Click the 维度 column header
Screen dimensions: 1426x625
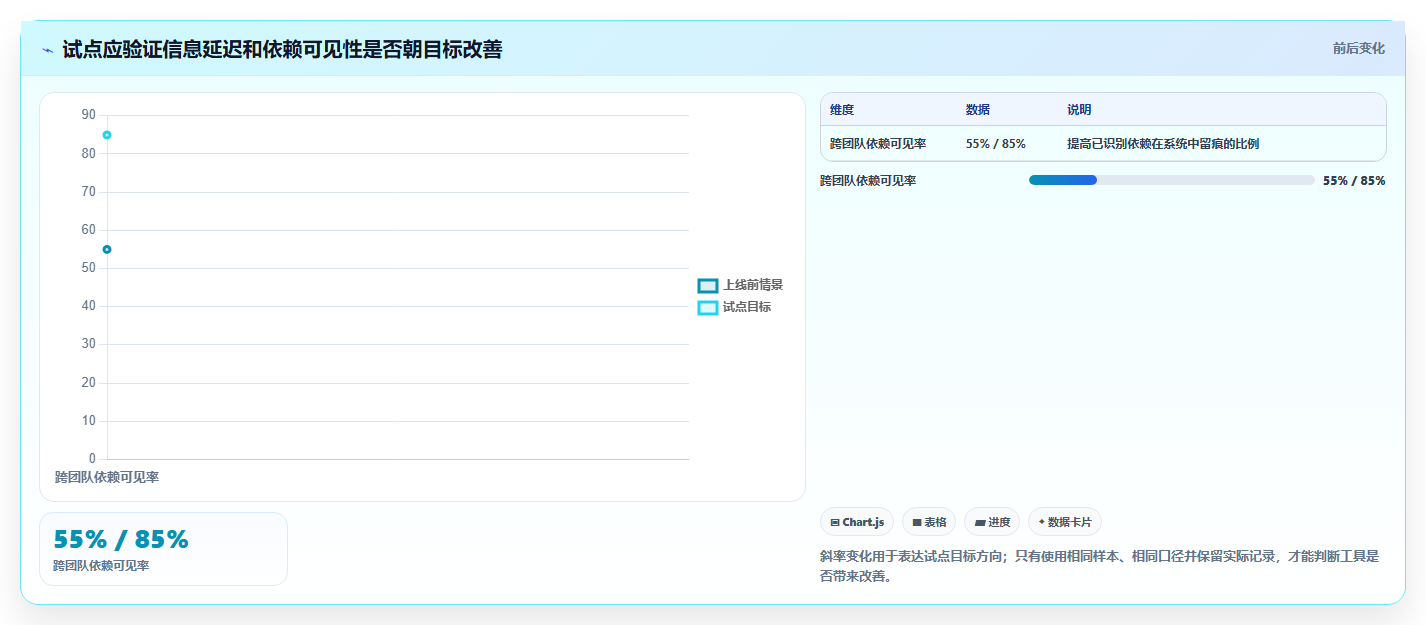point(842,110)
